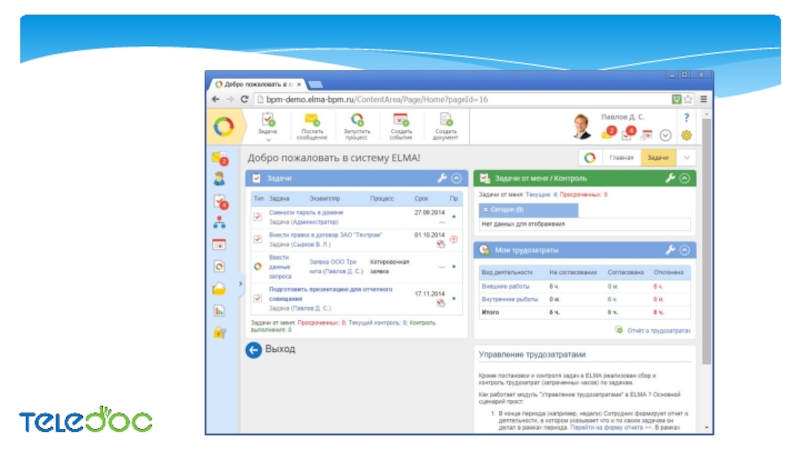This screenshot has width=800, height=450.
Task: Click the unread messages envelope under Павлов Д. С.
Action: 608,133
